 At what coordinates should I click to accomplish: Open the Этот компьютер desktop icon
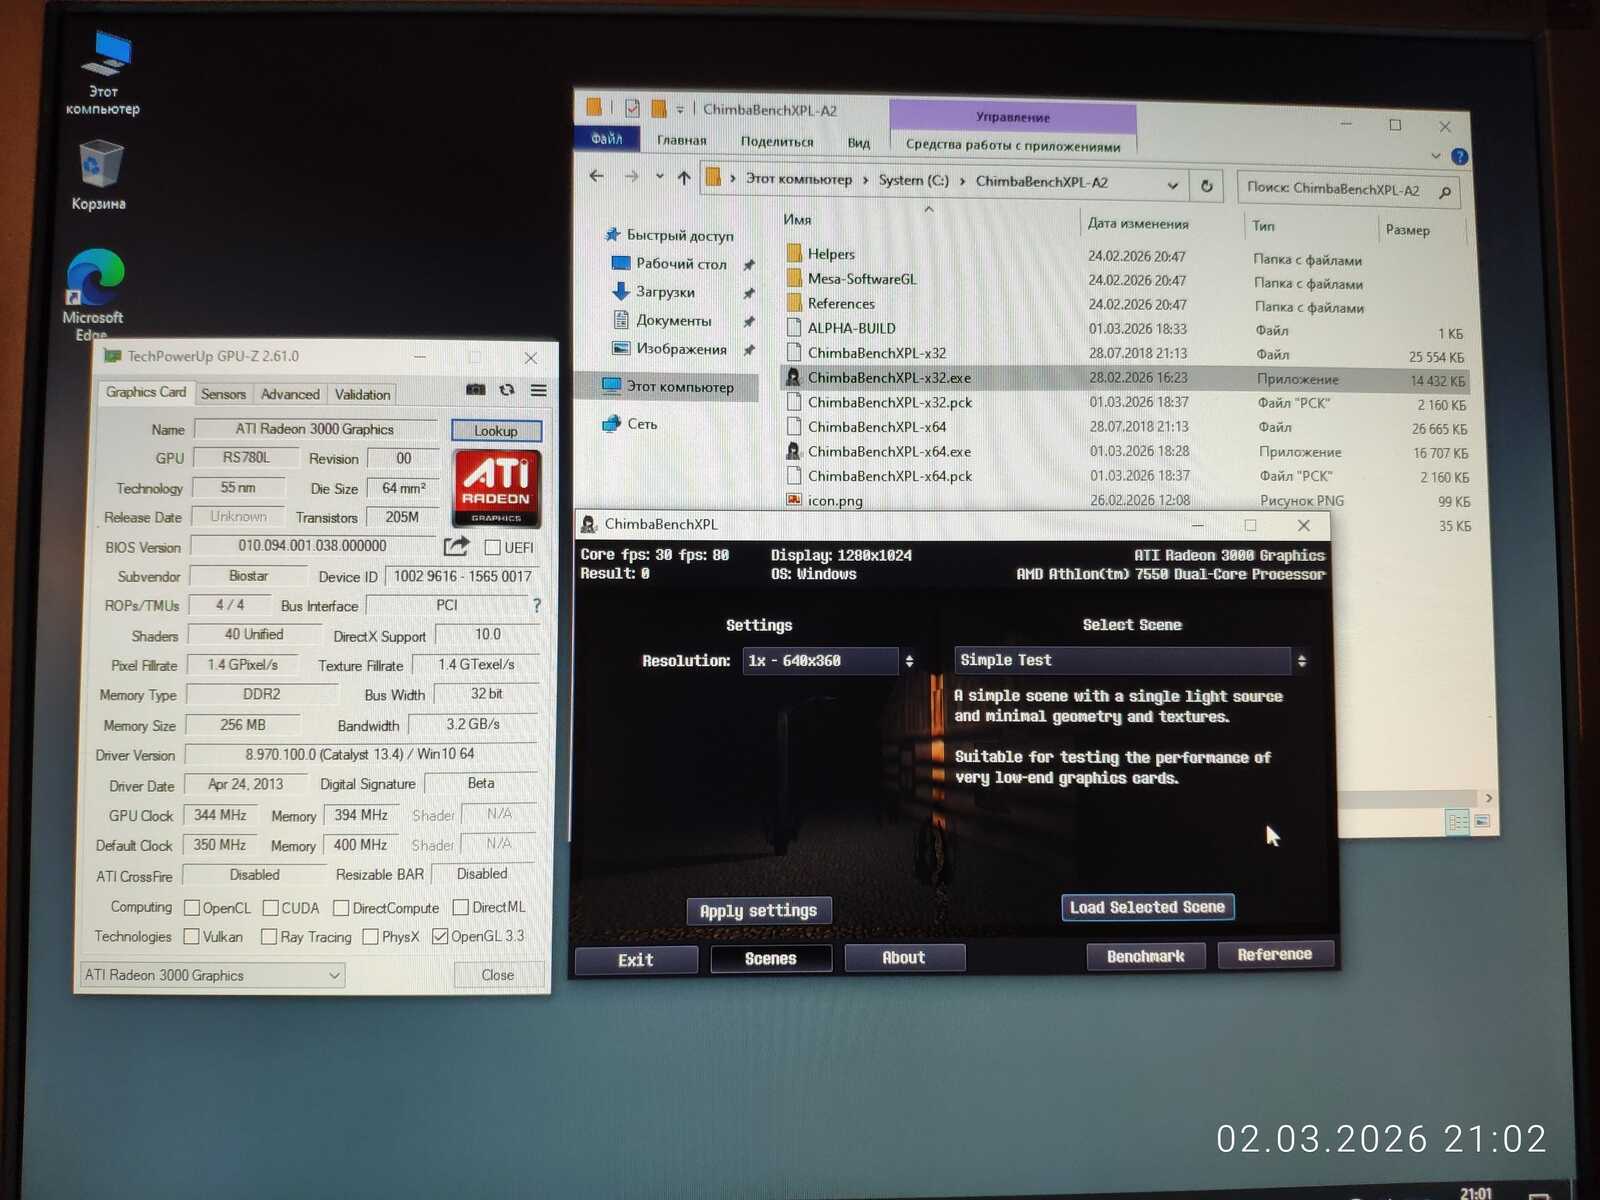(104, 72)
